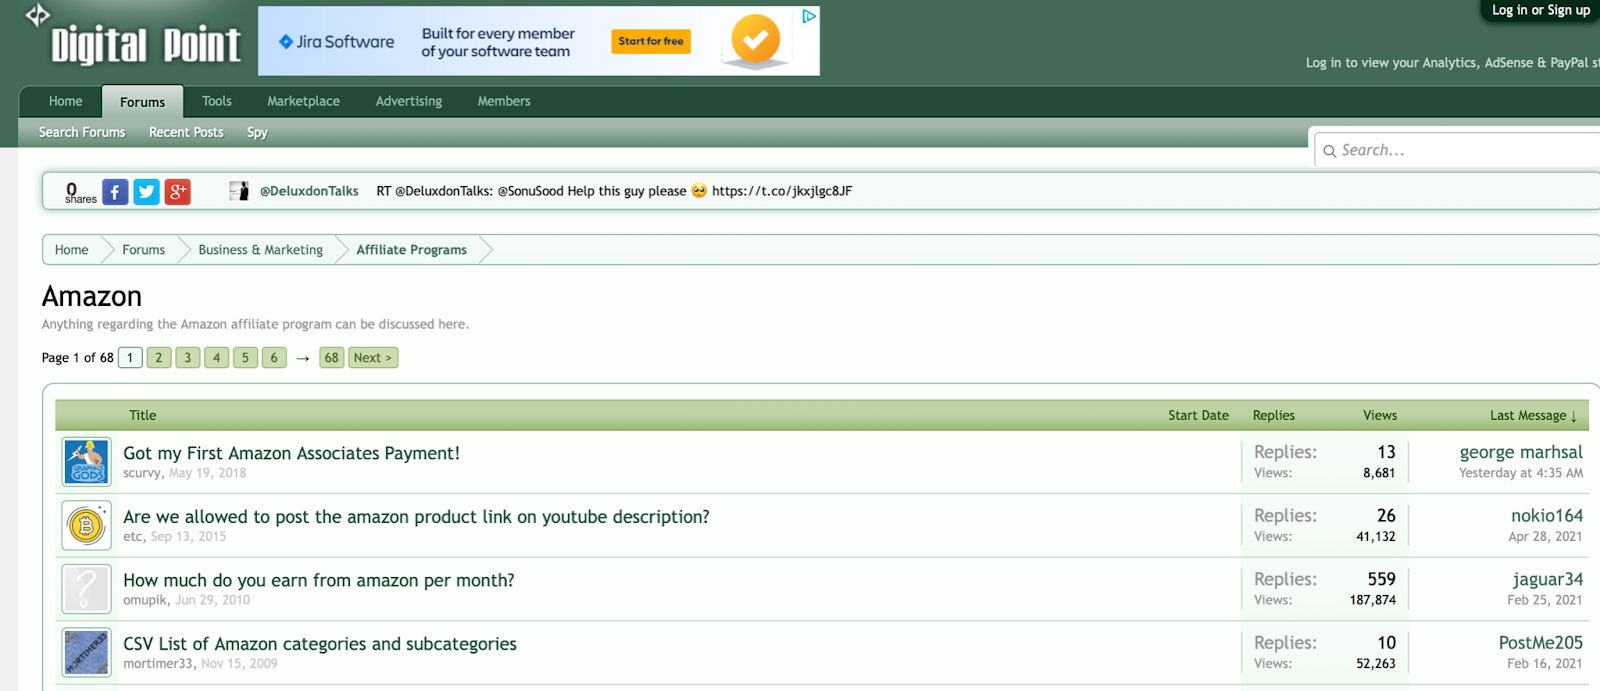1600x691 pixels.
Task: Go to page 1
Action: (x=130, y=358)
